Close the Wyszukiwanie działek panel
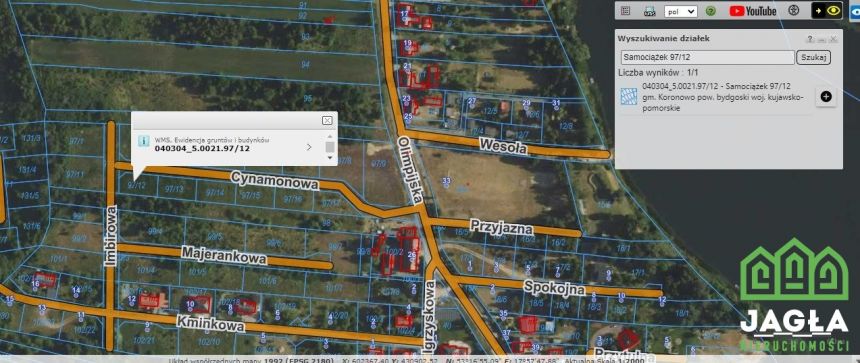The image size is (860, 363). [x=833, y=39]
